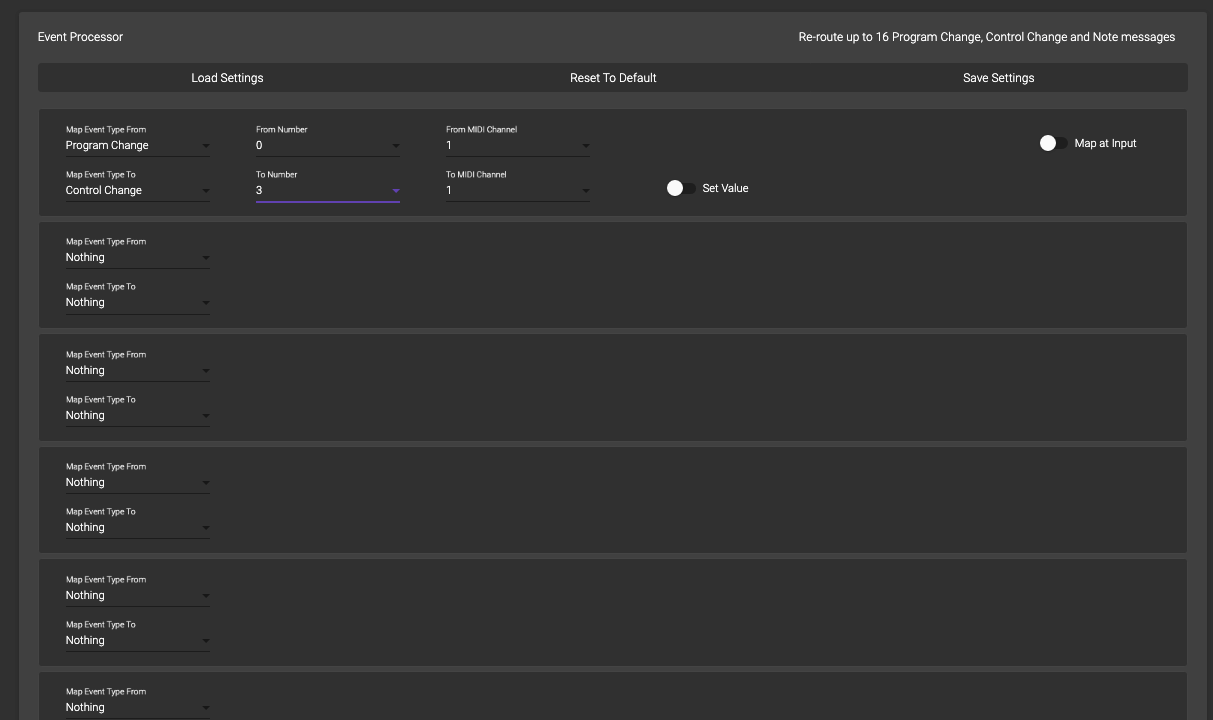Open Map Event Type To in the second mapping slot
This screenshot has height=720, width=1213.
[x=138, y=302]
